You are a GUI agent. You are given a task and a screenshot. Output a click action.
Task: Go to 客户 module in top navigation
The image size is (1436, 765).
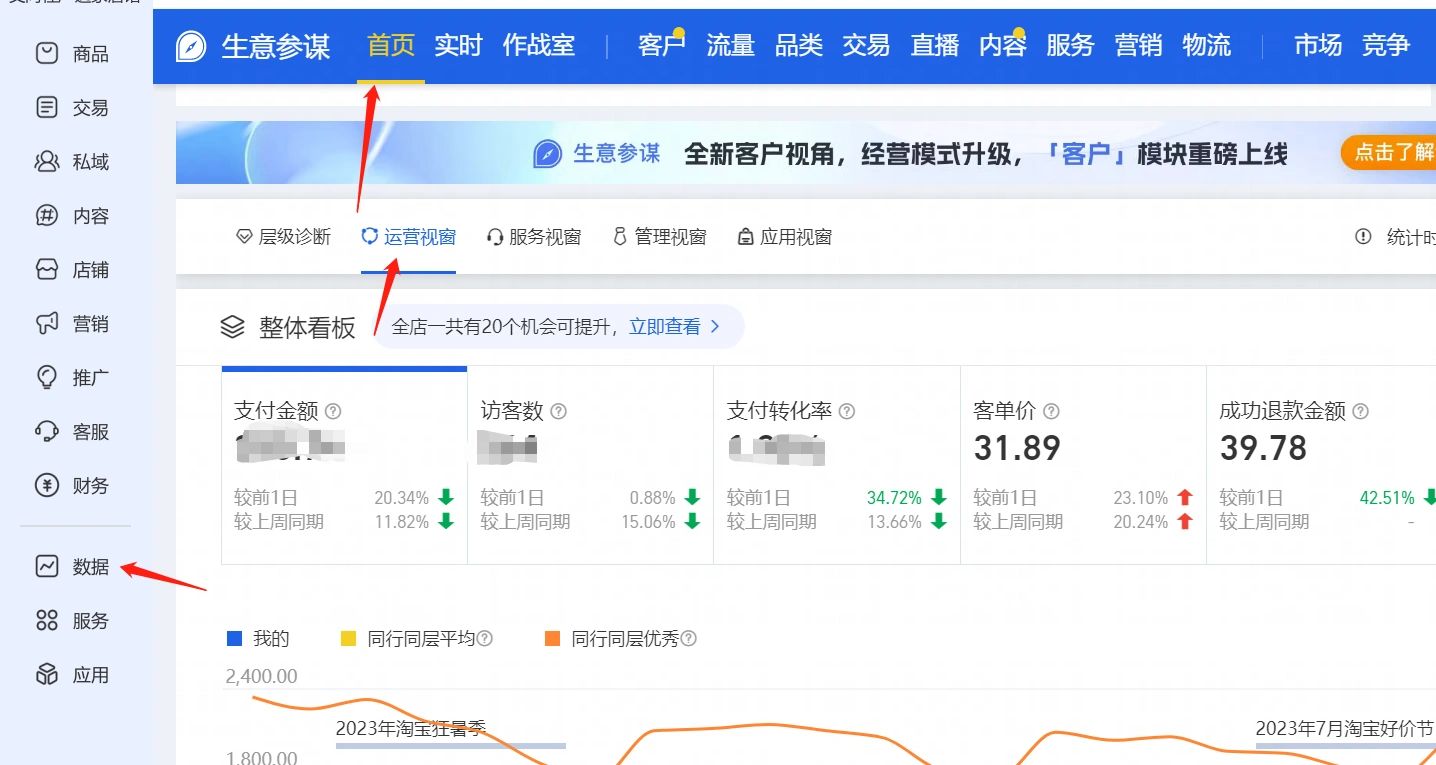[x=662, y=45]
